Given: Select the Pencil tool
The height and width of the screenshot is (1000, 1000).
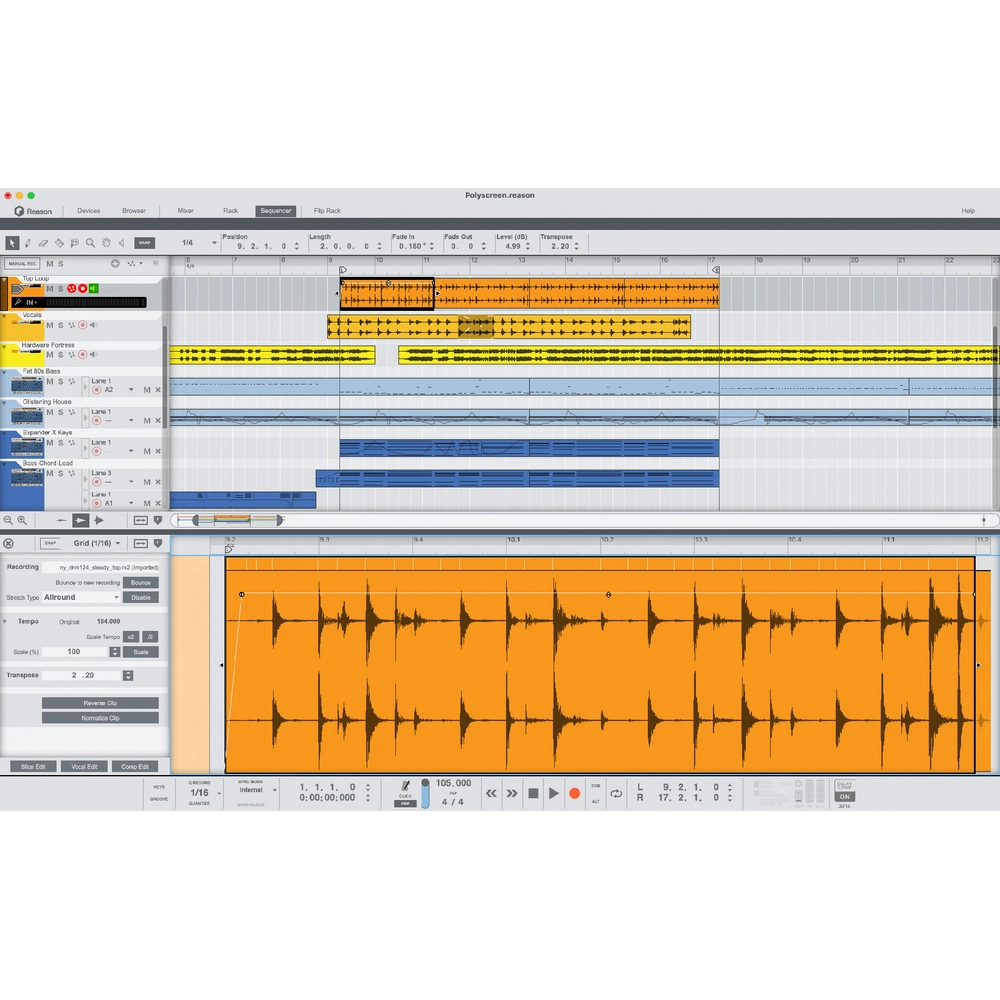Looking at the screenshot, I should [28, 243].
